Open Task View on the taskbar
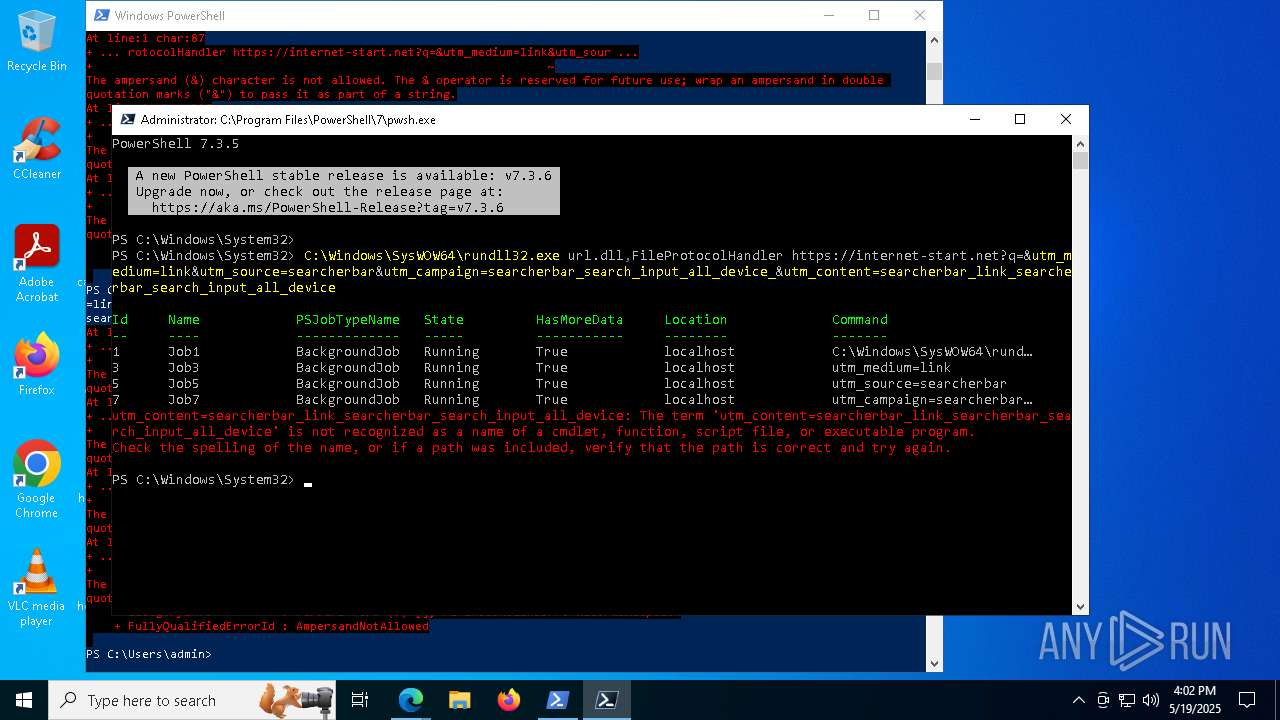 [360, 700]
